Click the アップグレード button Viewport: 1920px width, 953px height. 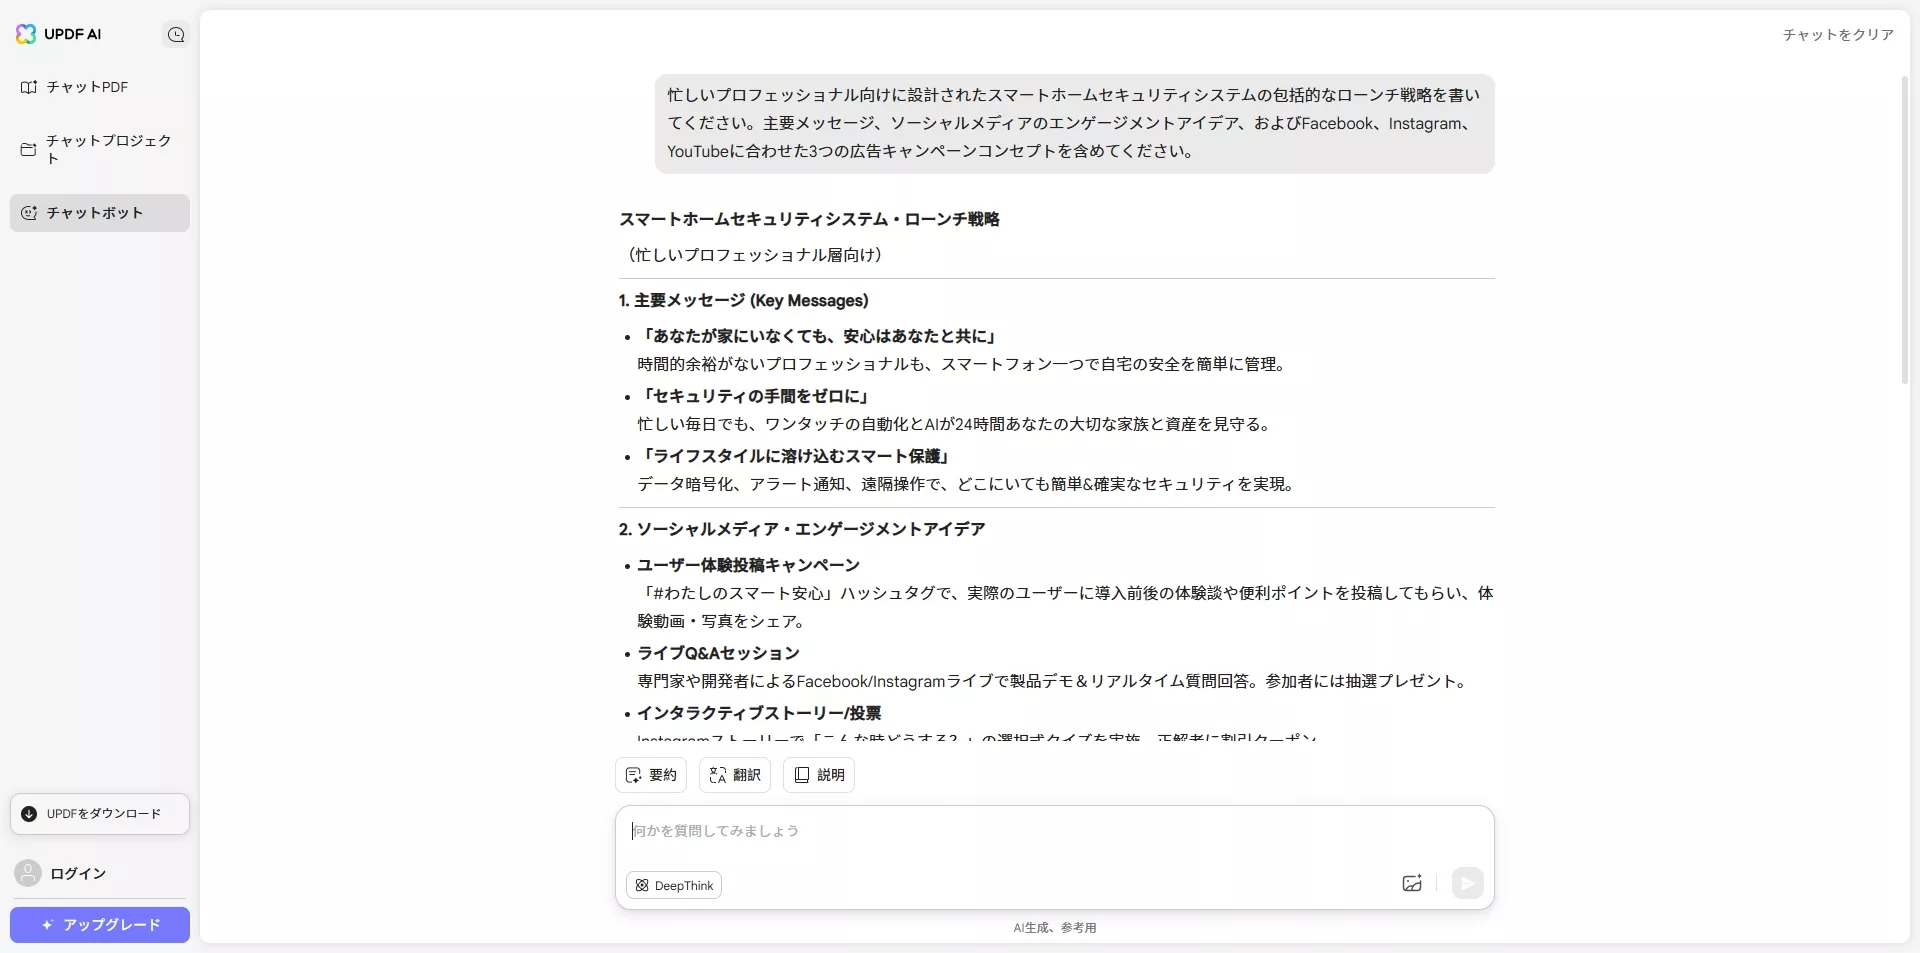point(100,925)
